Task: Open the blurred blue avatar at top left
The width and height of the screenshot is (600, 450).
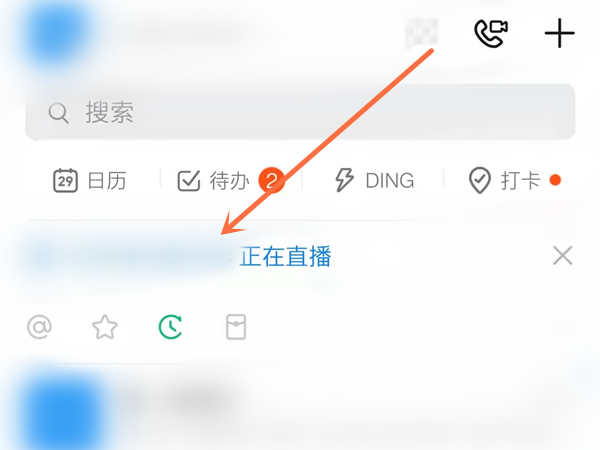Action: tap(57, 33)
